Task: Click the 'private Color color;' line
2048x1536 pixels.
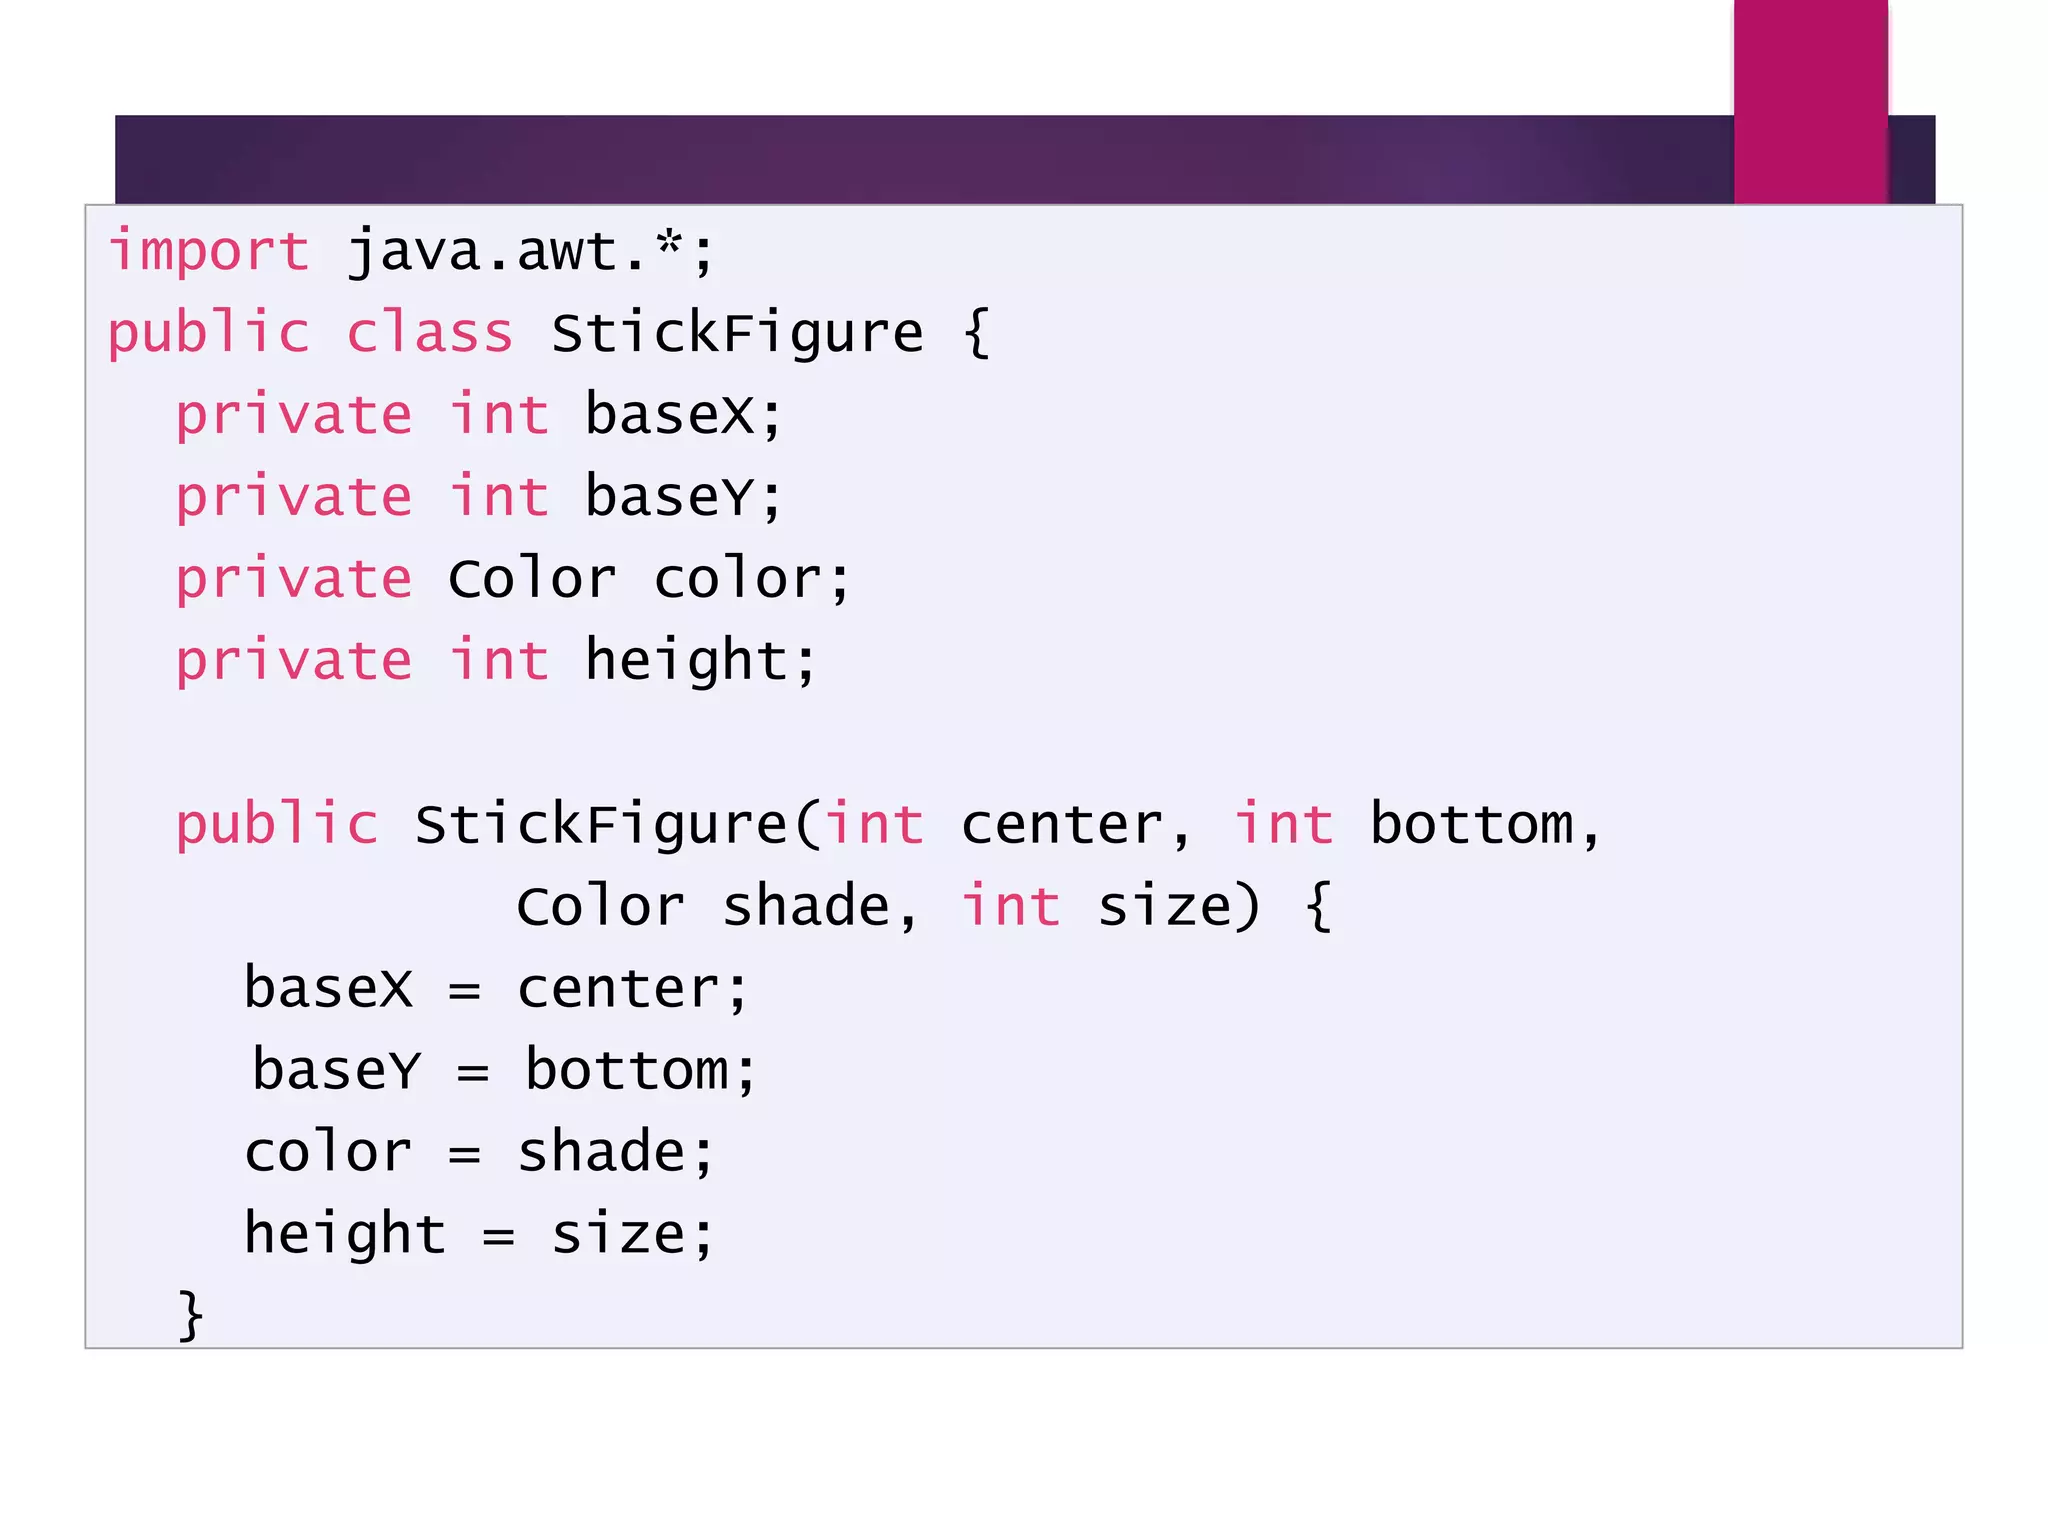Action: point(513,579)
